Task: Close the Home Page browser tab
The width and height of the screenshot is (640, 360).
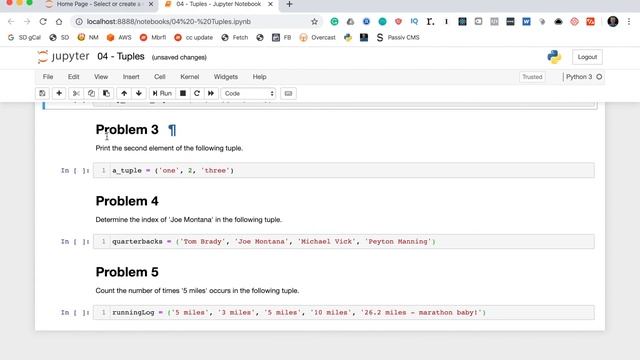Action: 151,4
